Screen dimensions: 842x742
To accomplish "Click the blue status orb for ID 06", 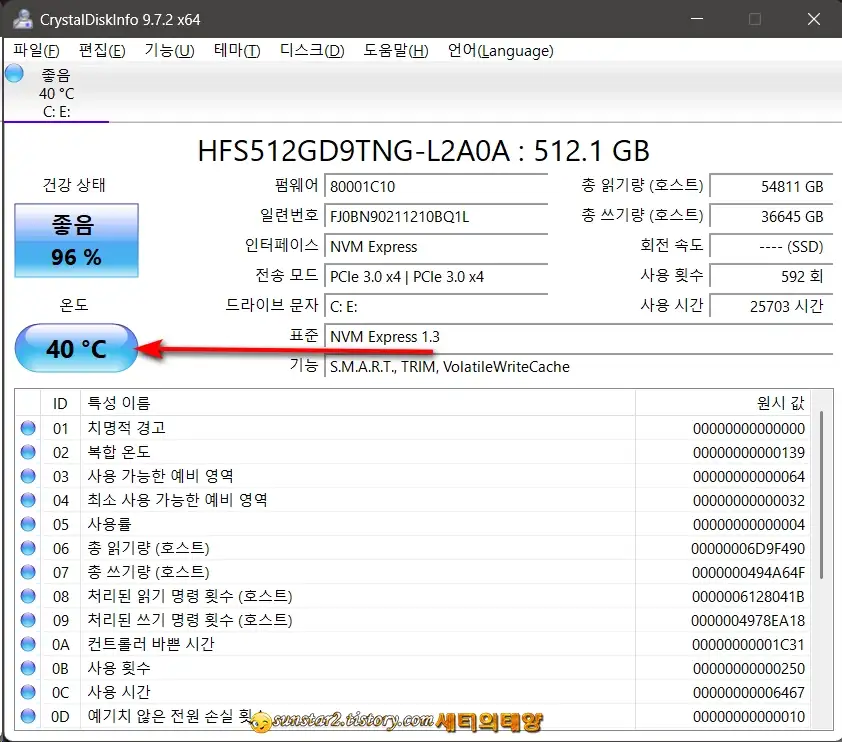I will 28,548.
